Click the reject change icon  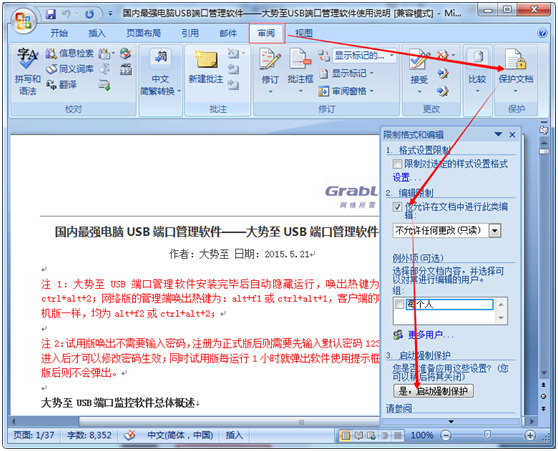coord(443,56)
